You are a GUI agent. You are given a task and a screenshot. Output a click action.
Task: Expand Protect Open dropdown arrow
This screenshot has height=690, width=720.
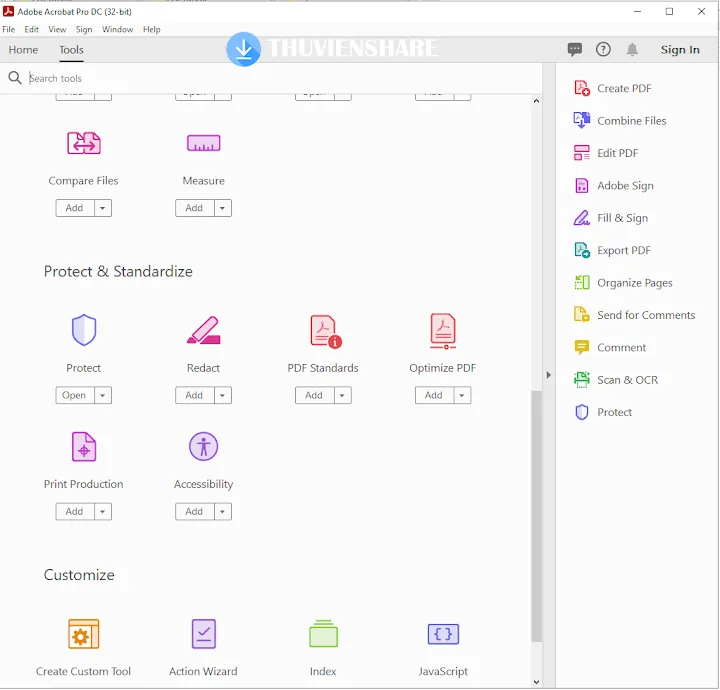(103, 395)
